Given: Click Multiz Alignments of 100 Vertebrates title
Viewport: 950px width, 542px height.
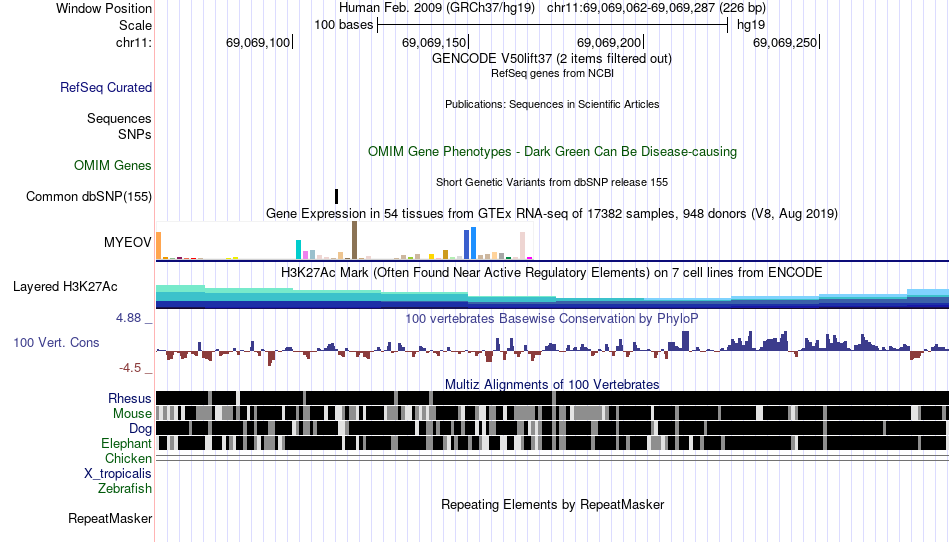Looking at the screenshot, I should [552, 384].
